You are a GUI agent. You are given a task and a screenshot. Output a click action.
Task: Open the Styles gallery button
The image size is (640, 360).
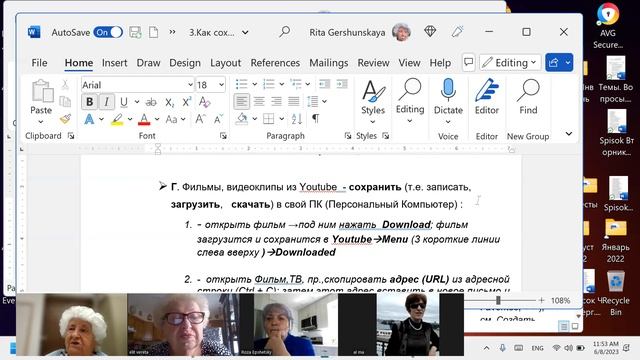click(x=373, y=102)
